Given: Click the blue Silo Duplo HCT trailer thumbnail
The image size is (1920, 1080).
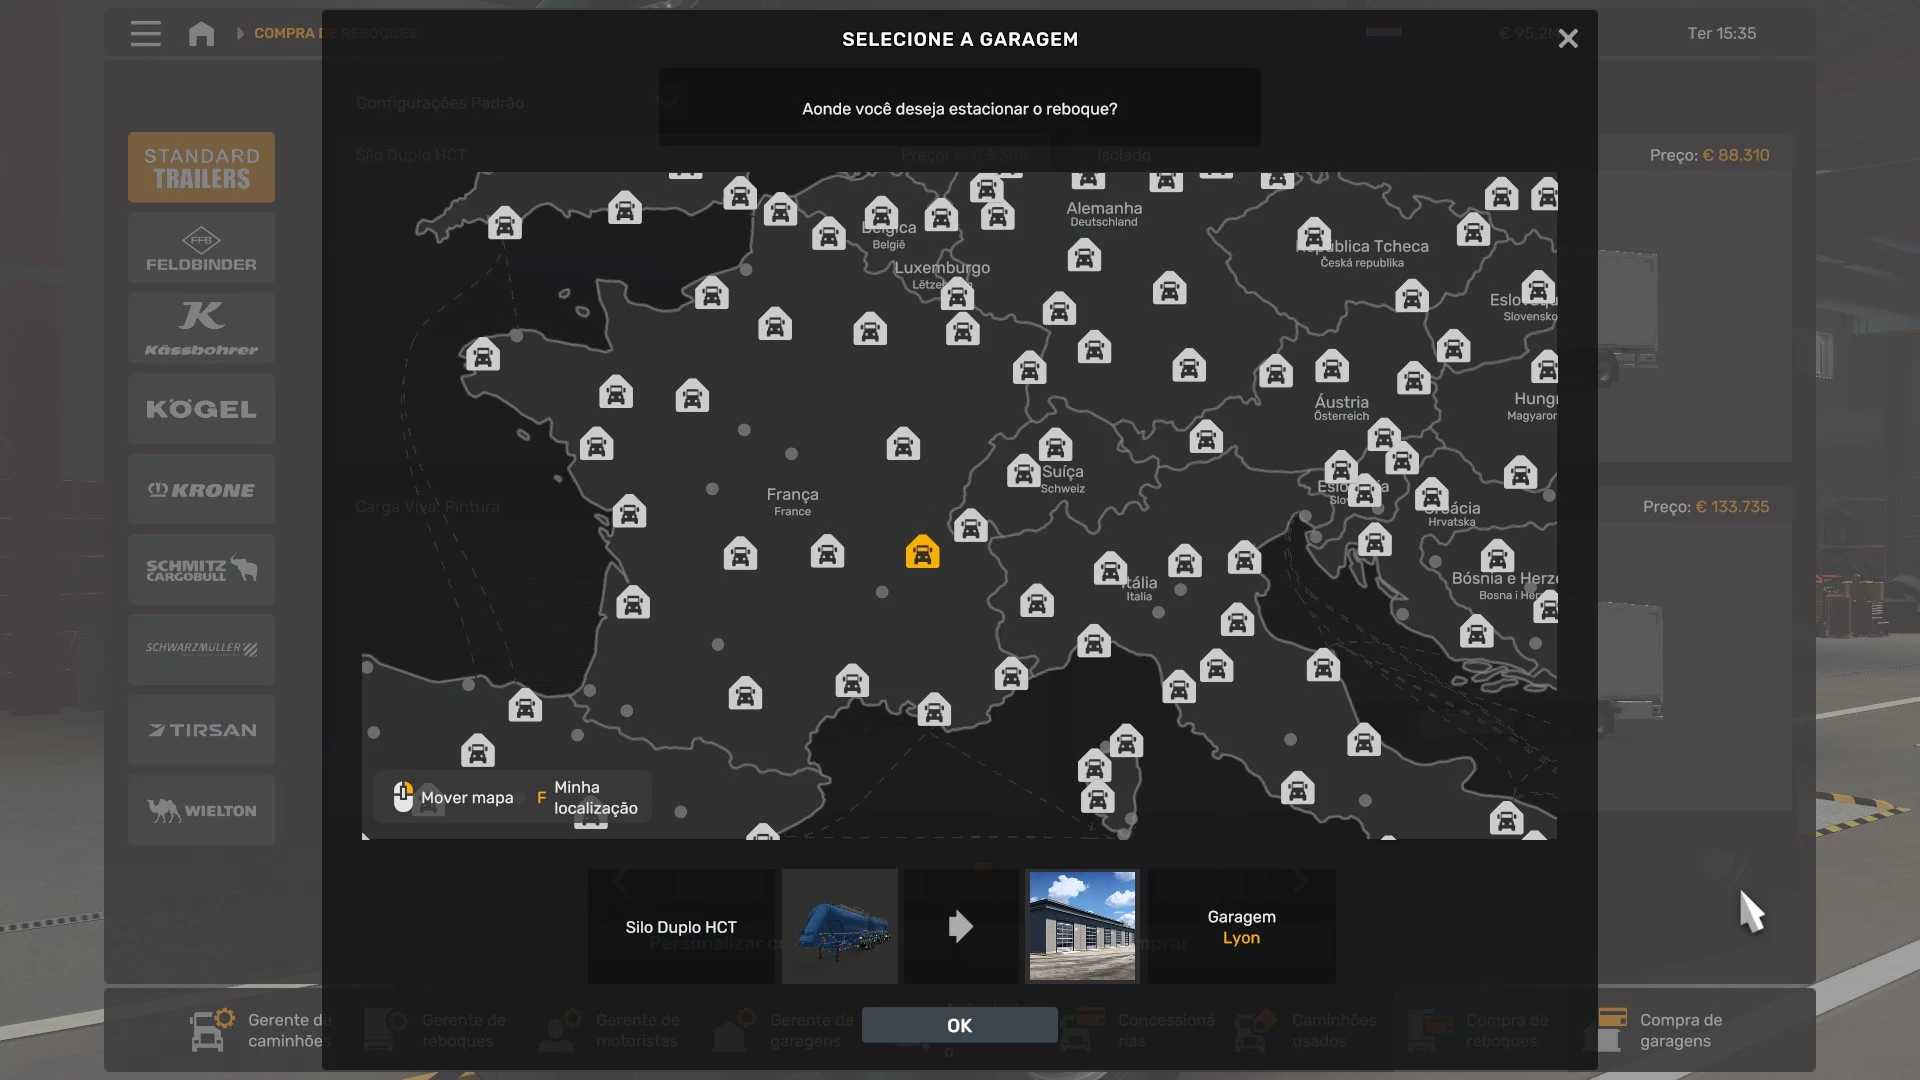Looking at the screenshot, I should point(840,926).
